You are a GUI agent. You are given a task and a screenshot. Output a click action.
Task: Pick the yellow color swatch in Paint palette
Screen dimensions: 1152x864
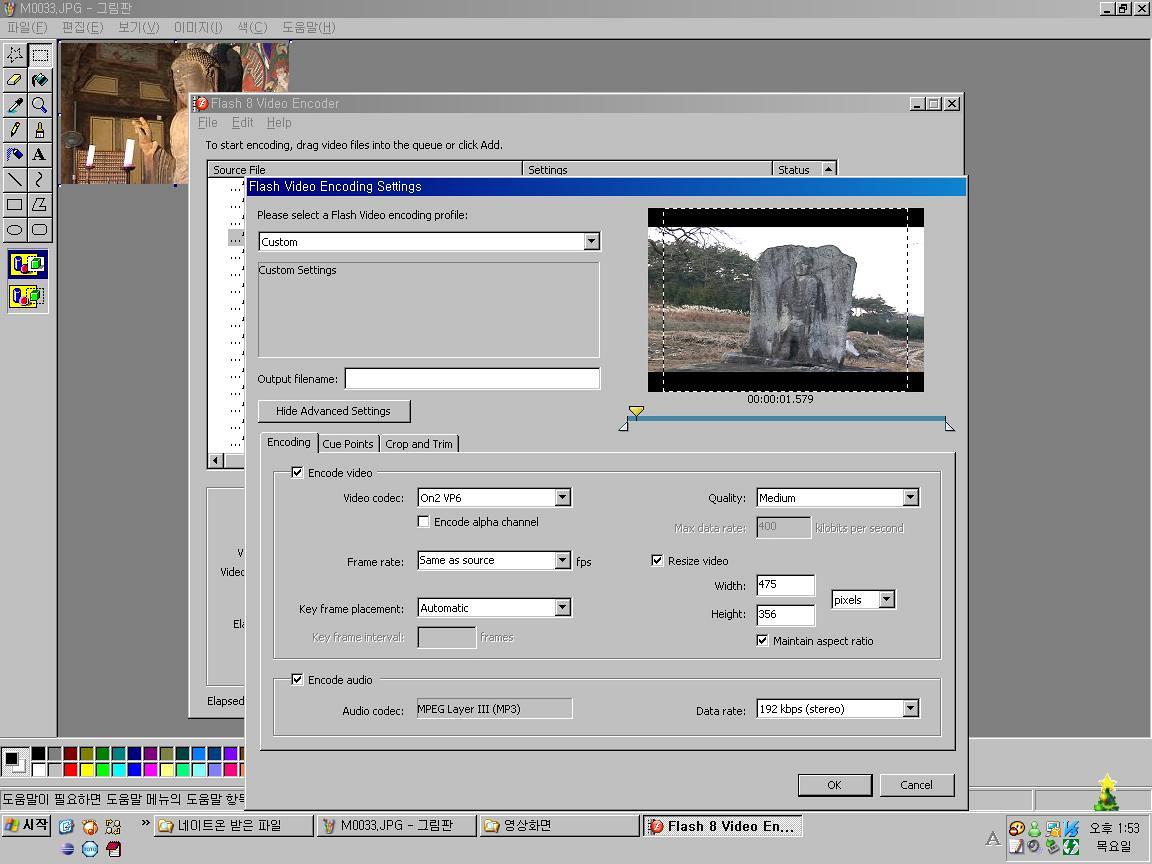(x=87, y=769)
